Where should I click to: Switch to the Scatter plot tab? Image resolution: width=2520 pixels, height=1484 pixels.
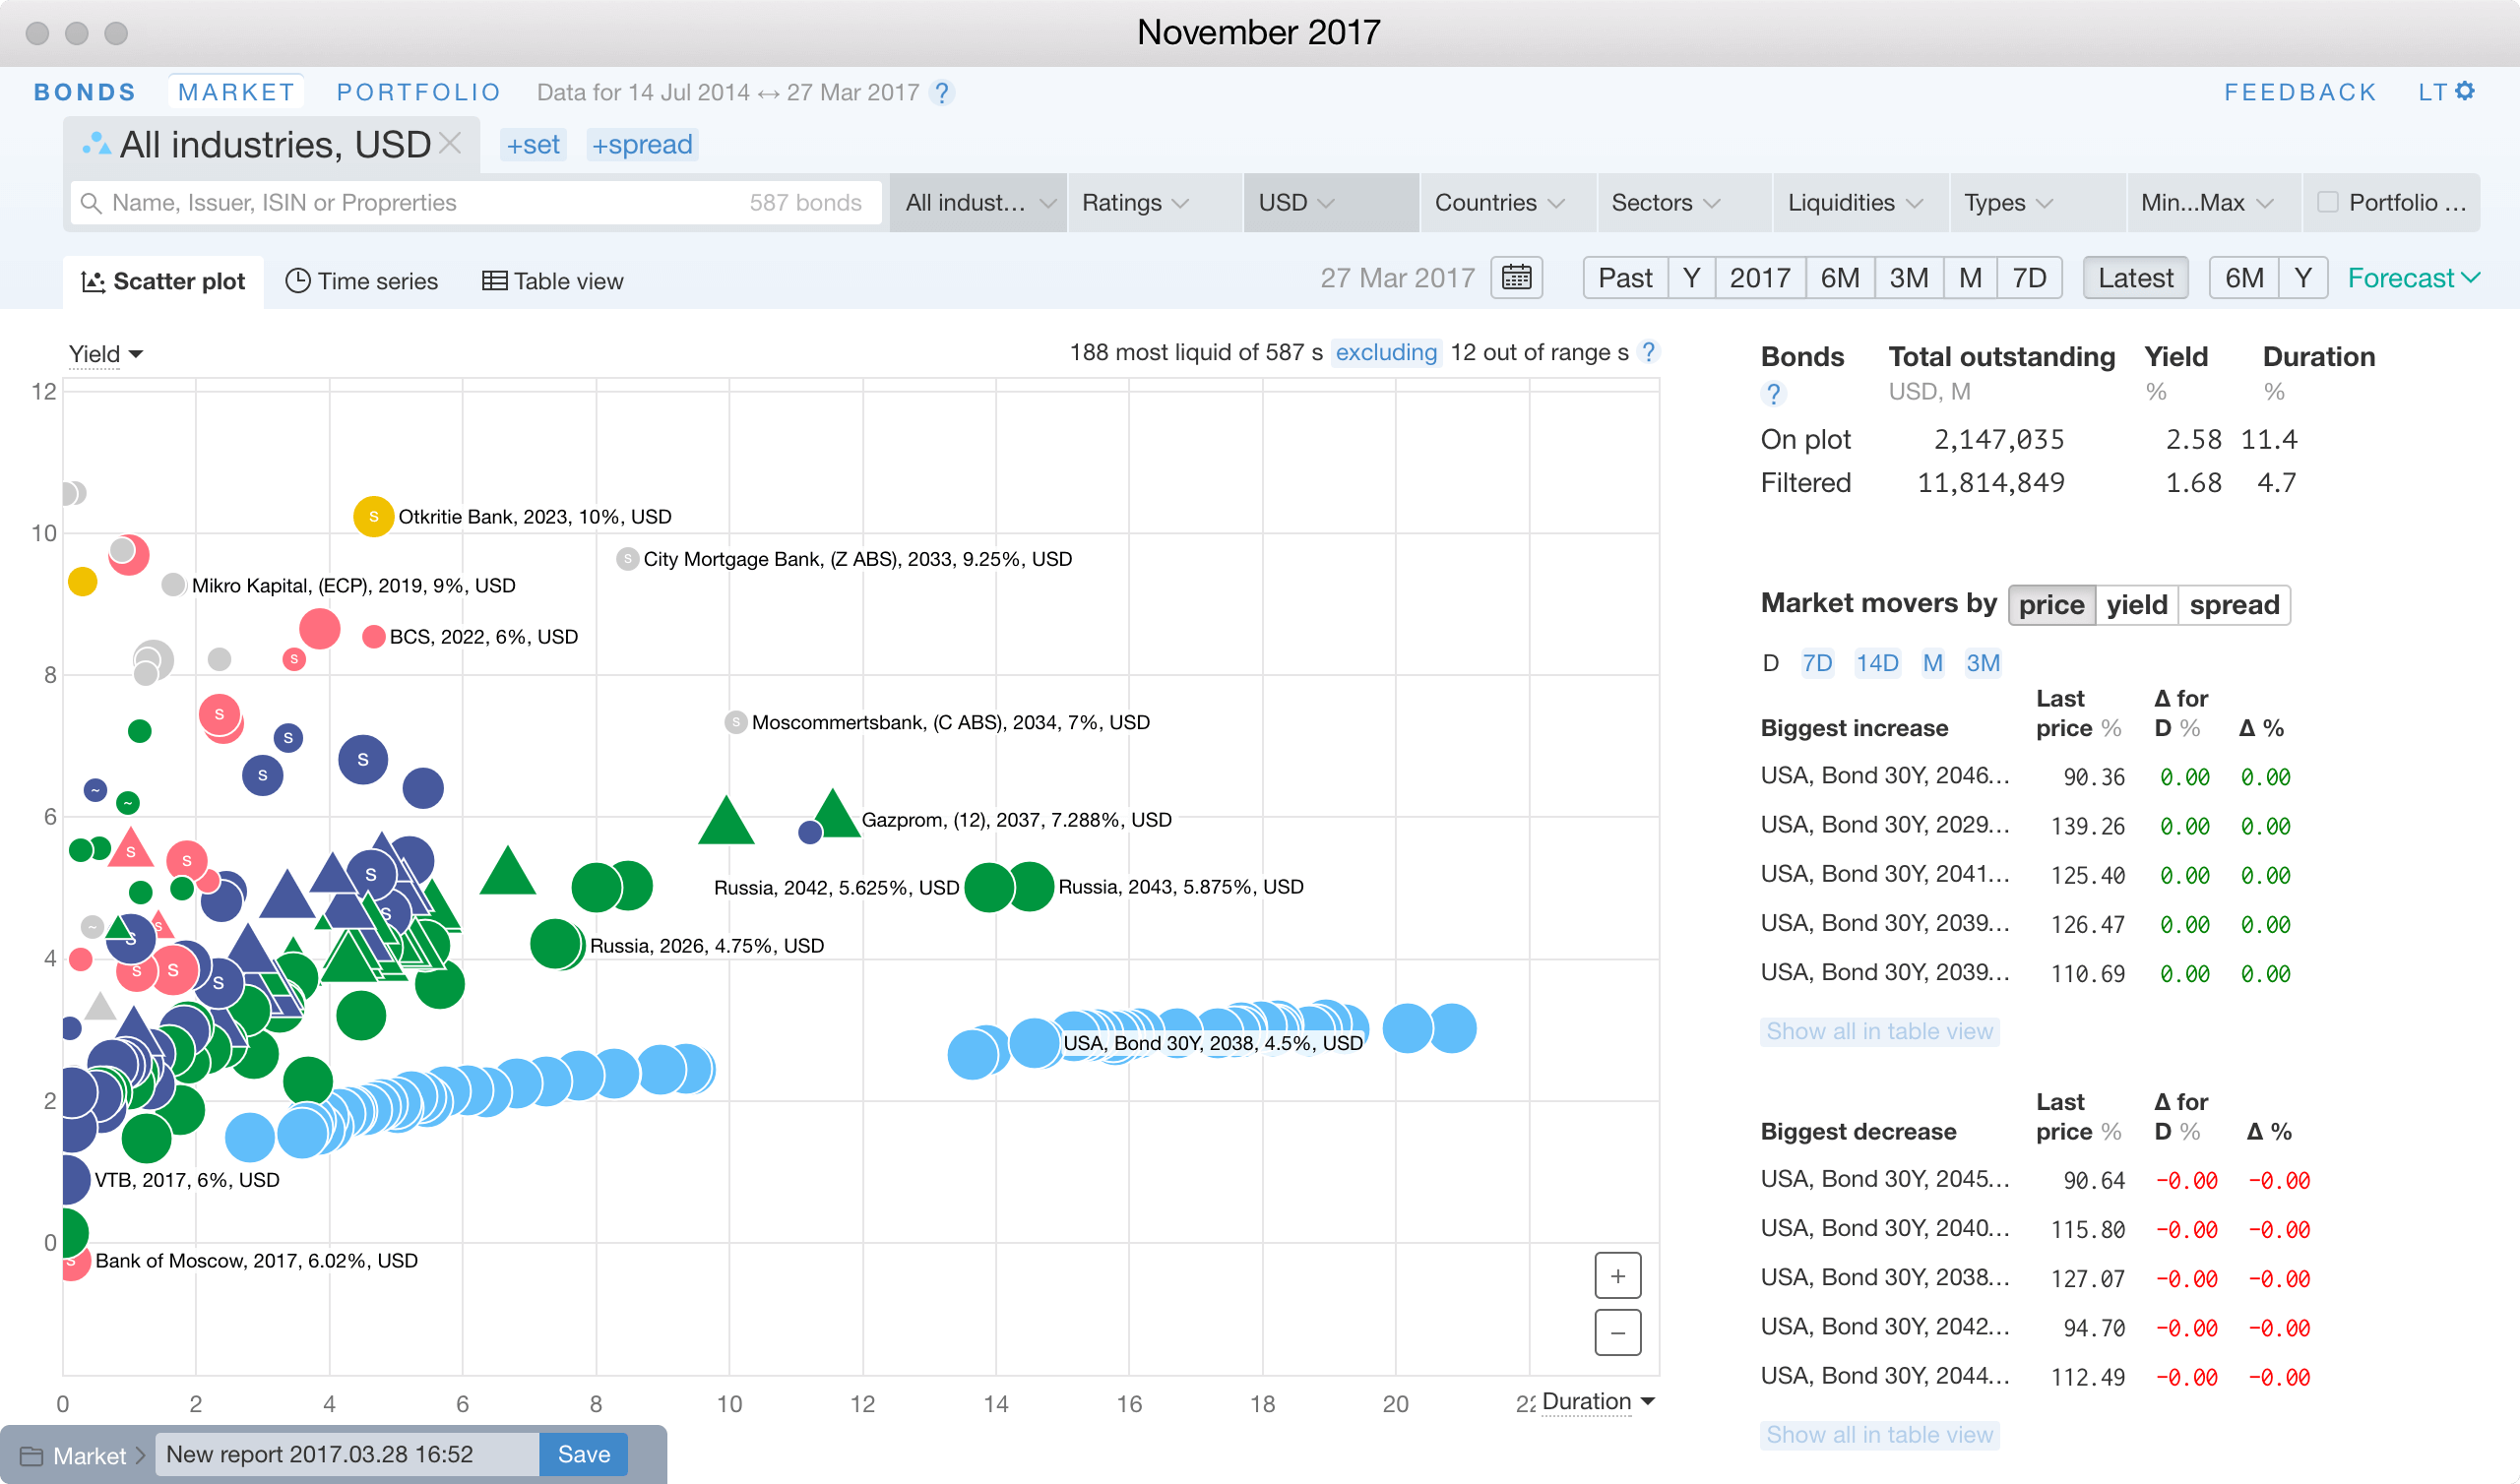(x=164, y=281)
